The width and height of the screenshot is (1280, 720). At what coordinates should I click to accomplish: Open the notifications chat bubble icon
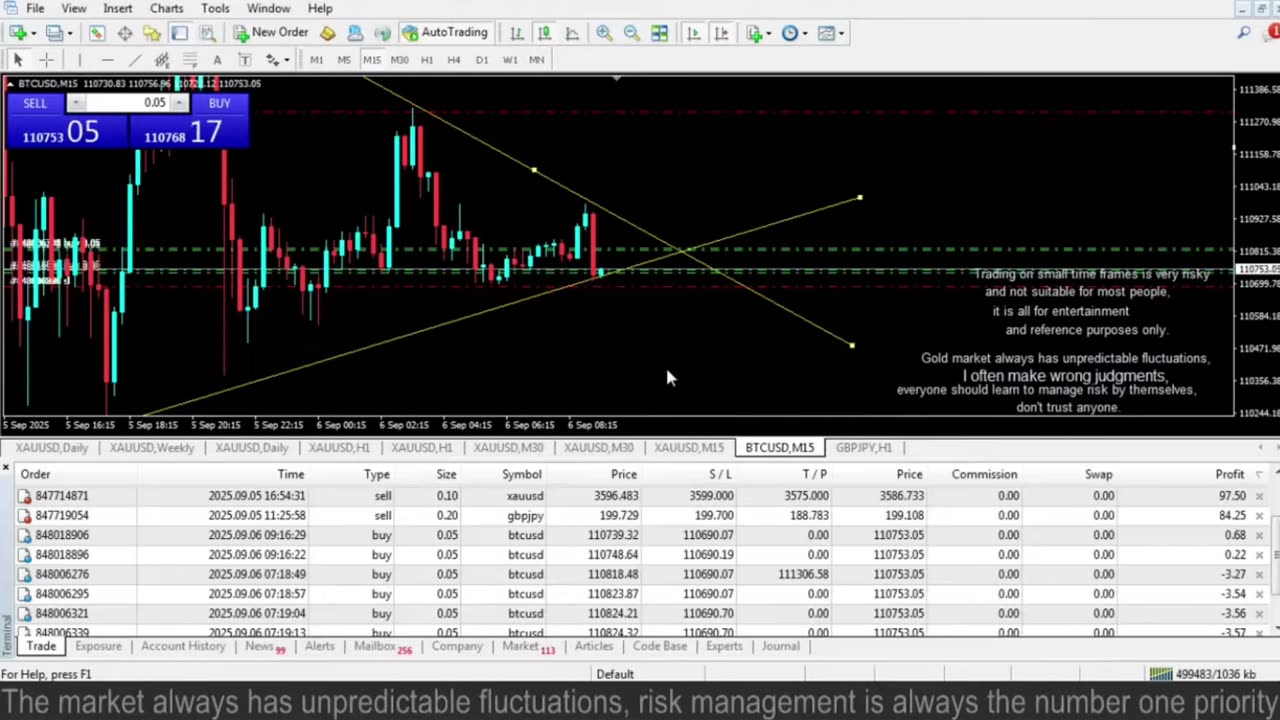point(1273,33)
